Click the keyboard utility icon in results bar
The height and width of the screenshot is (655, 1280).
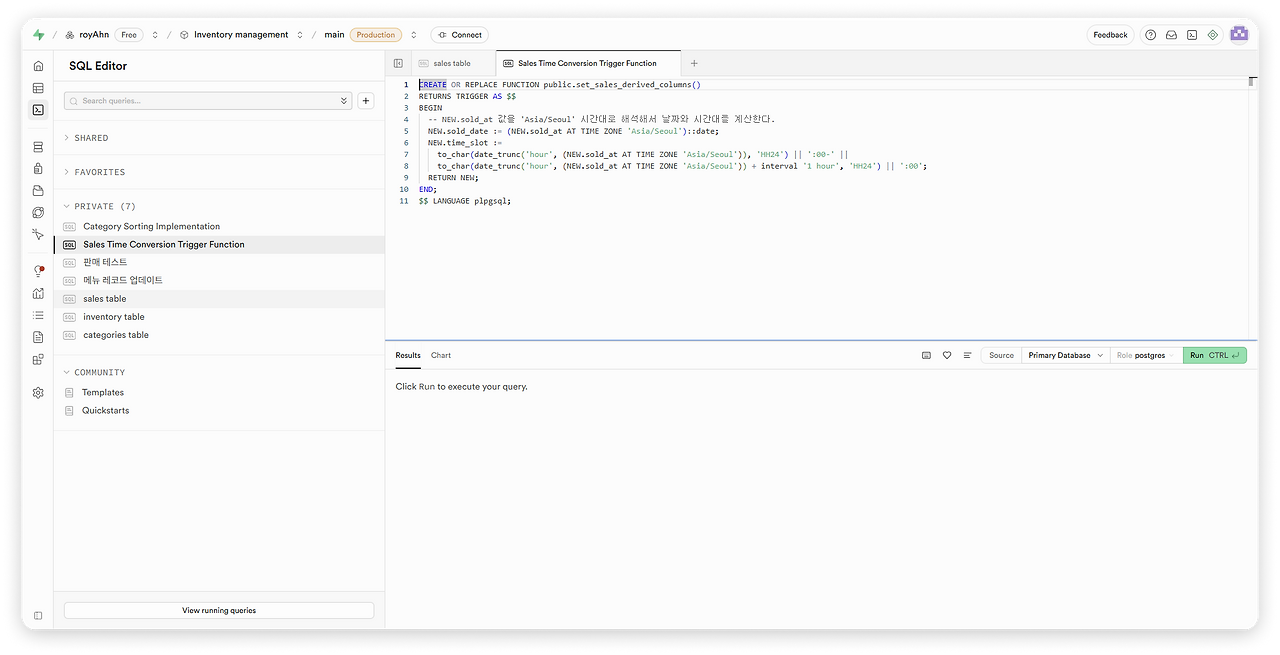coord(926,355)
